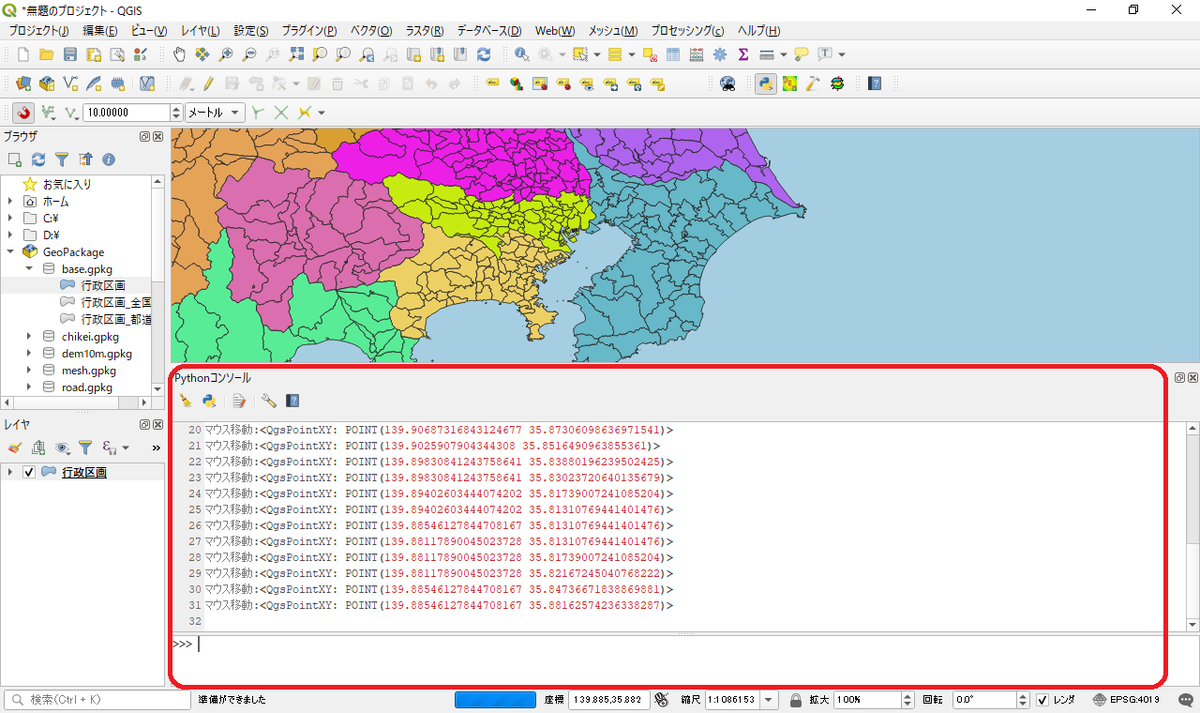Open the layer styling brush in Layers panel

[14, 447]
